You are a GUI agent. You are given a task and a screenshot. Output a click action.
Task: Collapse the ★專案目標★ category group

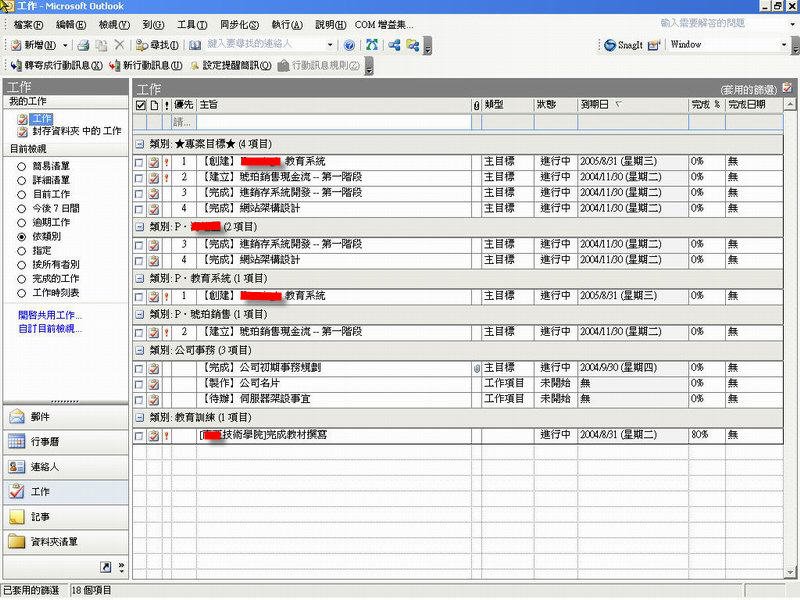(x=139, y=144)
